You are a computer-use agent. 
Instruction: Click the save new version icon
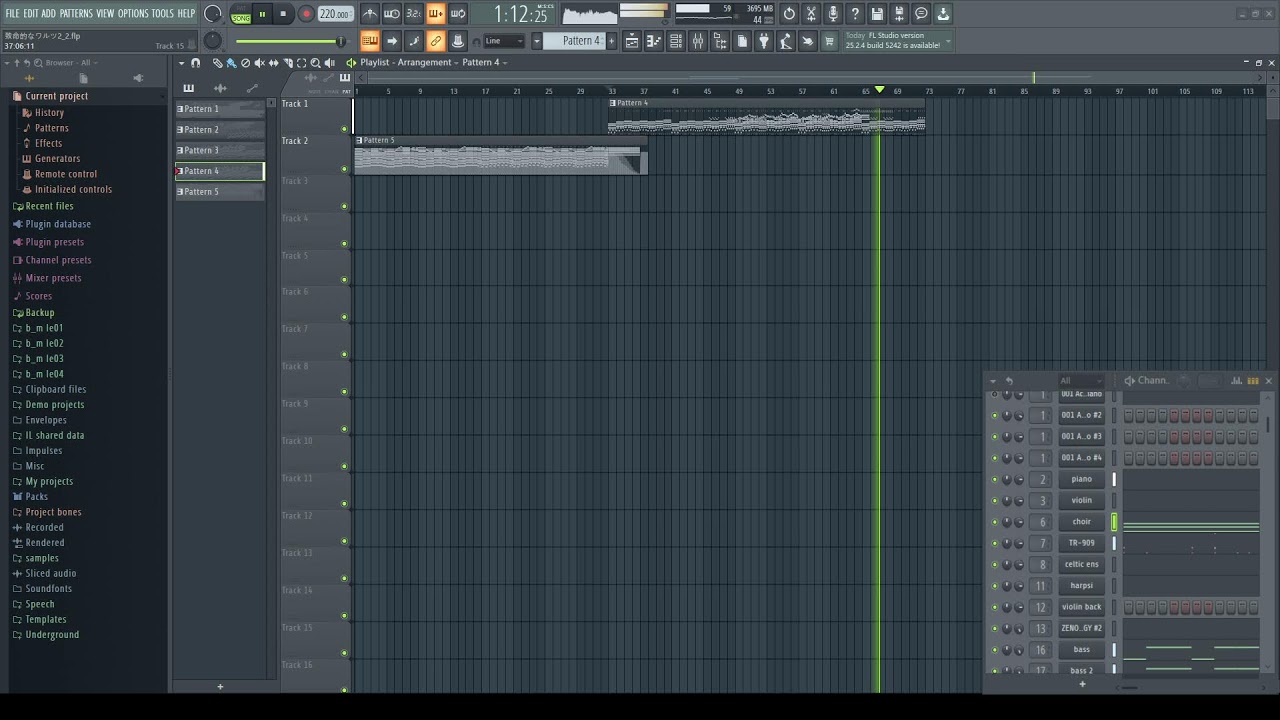[x=899, y=14]
